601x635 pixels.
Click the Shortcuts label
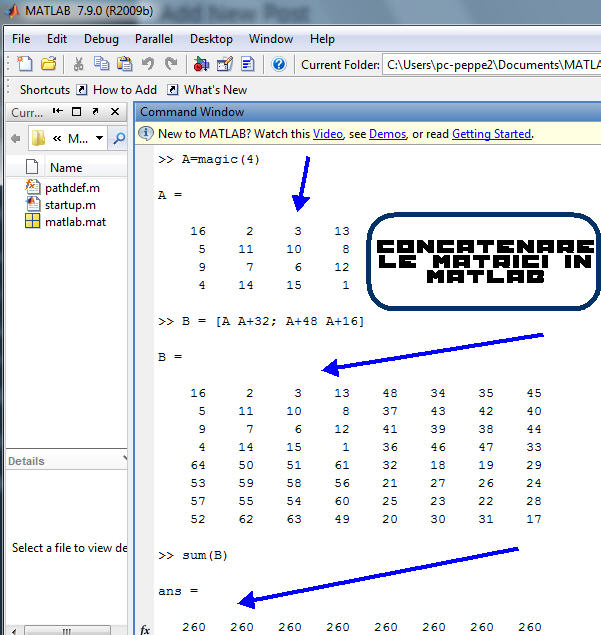click(x=45, y=89)
